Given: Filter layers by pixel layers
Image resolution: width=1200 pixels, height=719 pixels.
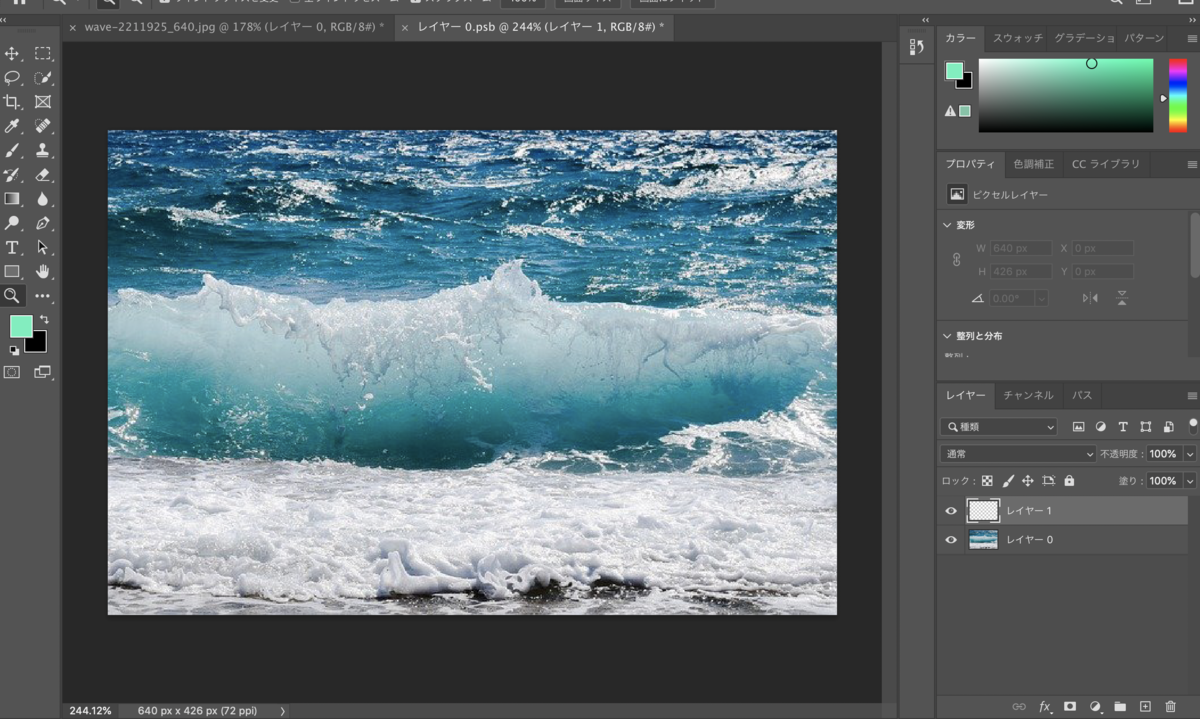Looking at the screenshot, I should point(1078,427).
